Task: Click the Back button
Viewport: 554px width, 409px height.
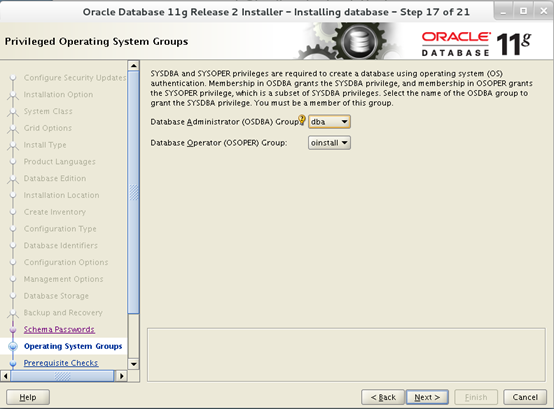Action: (383, 397)
